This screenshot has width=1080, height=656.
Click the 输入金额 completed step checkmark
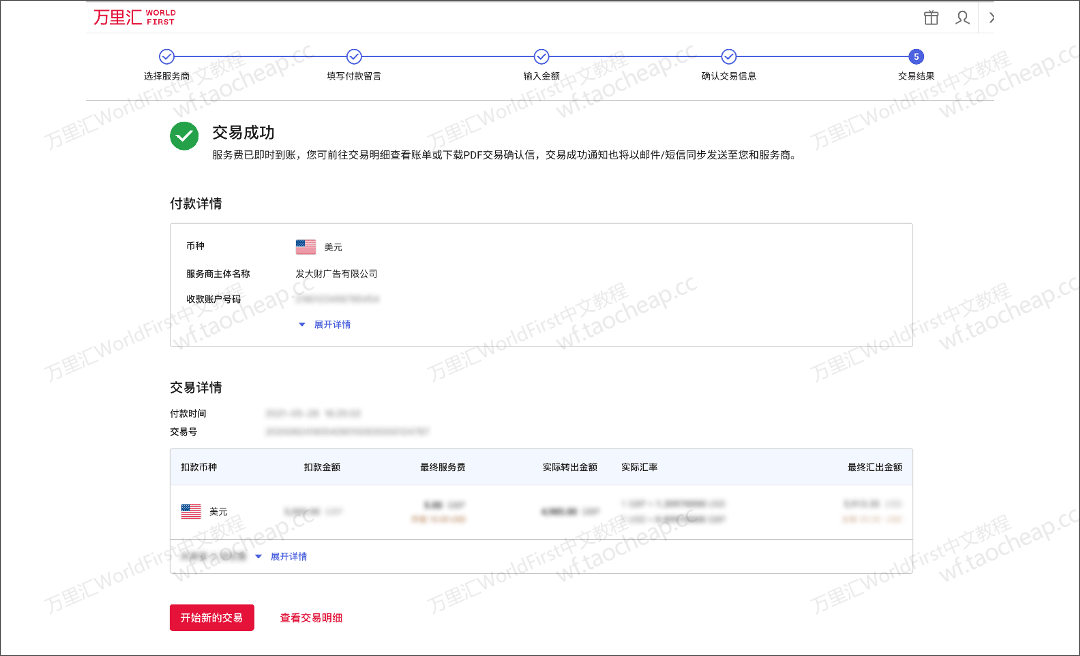coord(541,57)
